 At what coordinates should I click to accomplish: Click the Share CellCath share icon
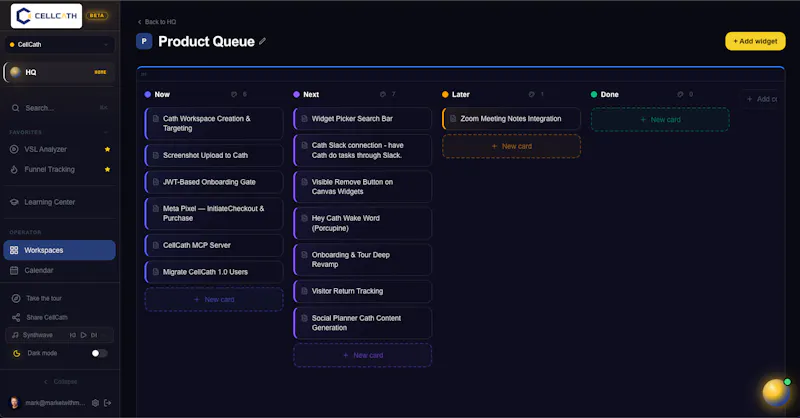(x=16, y=317)
